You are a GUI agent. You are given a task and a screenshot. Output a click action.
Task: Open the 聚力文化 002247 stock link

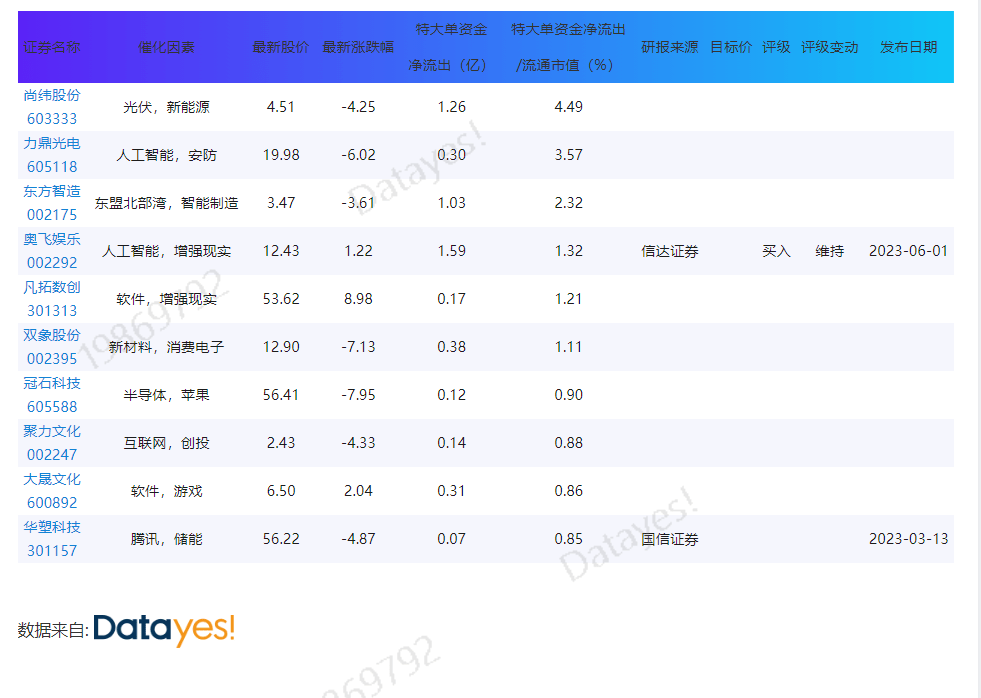[52, 443]
